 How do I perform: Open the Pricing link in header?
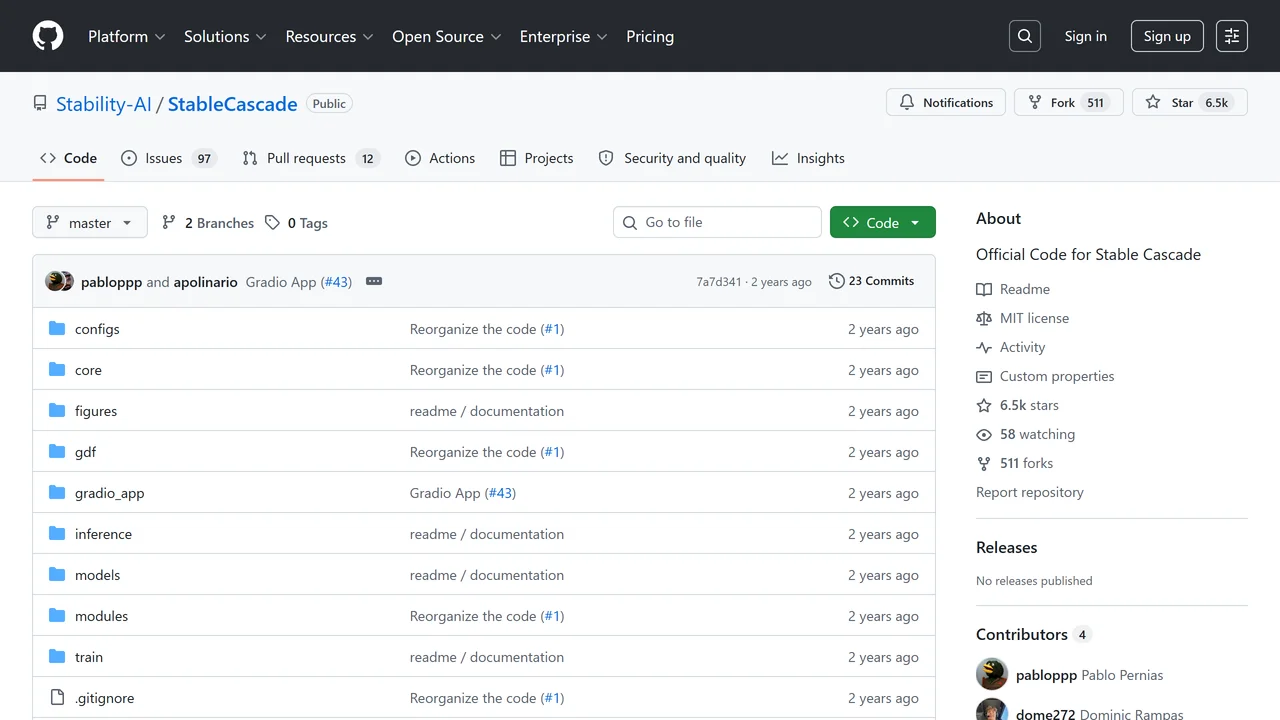pos(650,36)
